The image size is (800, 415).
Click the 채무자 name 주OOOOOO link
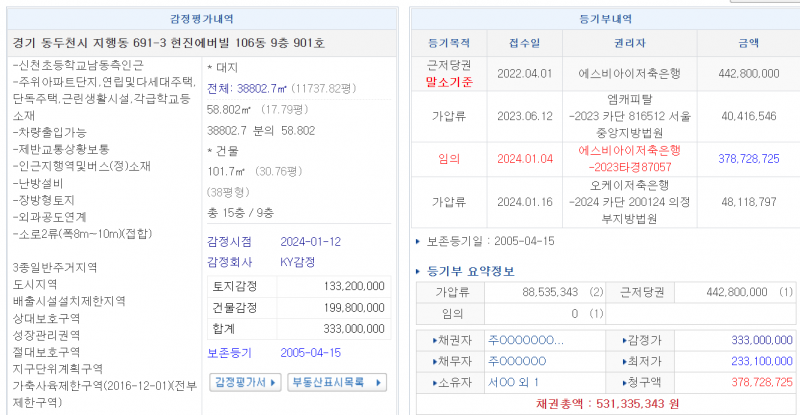pos(520,360)
